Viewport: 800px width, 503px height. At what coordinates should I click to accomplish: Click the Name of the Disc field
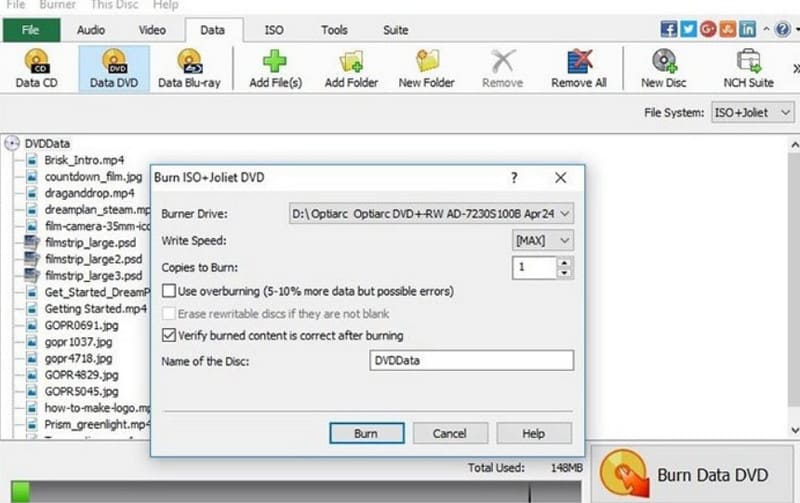click(470, 360)
